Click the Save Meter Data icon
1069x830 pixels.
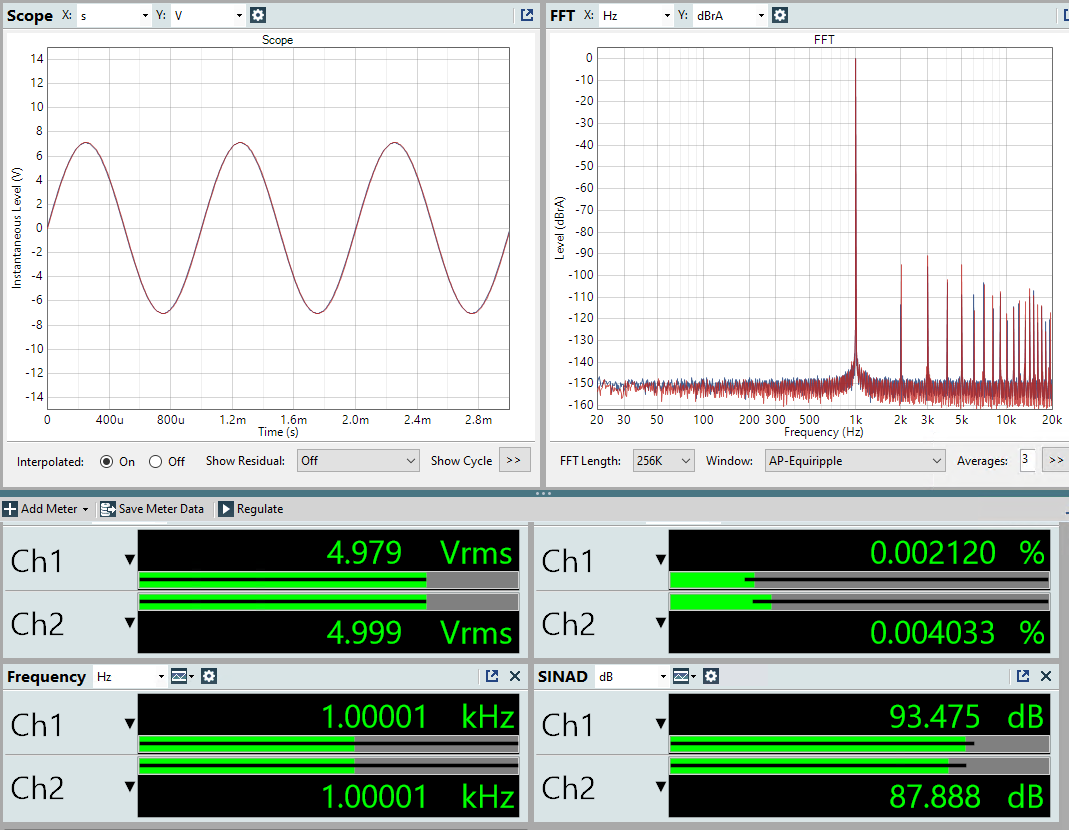108,509
